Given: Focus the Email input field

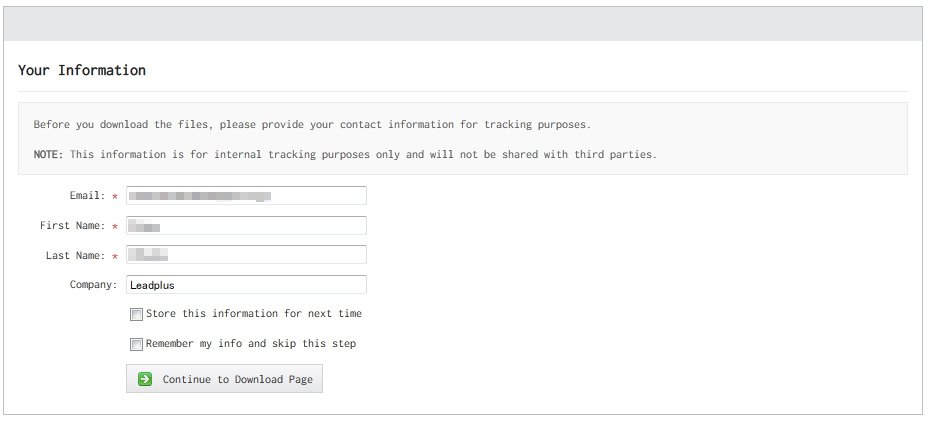Looking at the screenshot, I should coord(246,195).
